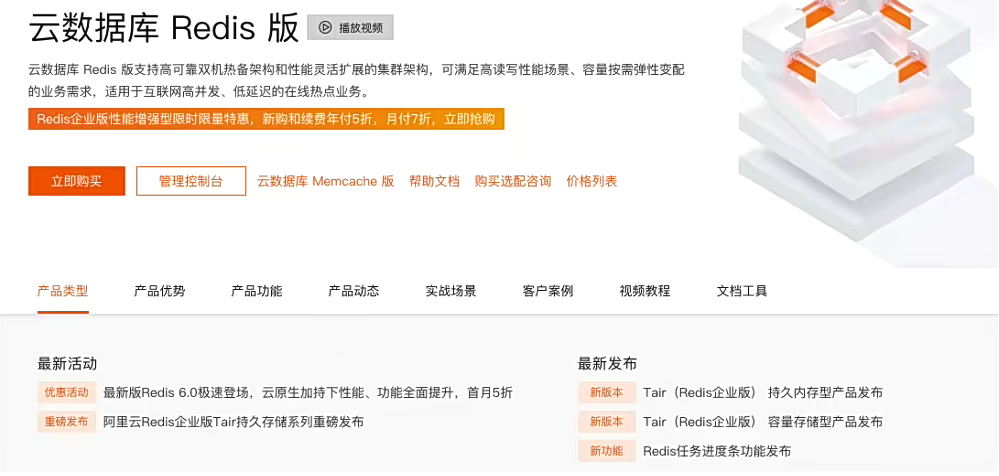This screenshot has height=476, width=999.
Task: Open the 帮助文档 link
Action: click(x=435, y=181)
